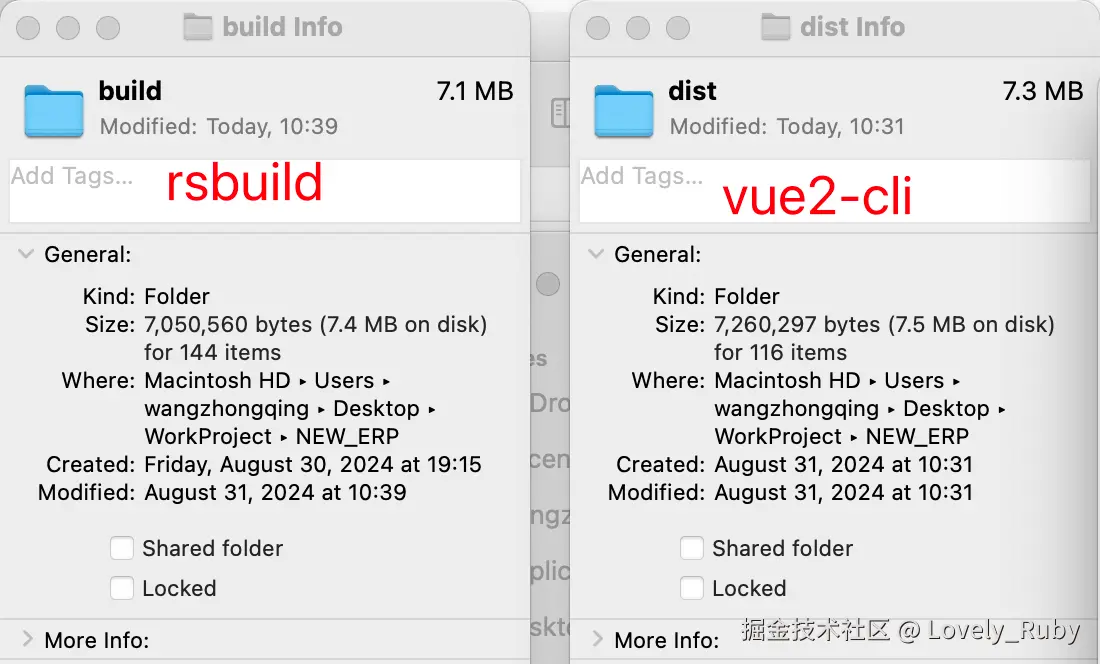Minimize the build Info window
The height and width of the screenshot is (664, 1100).
coord(68,28)
